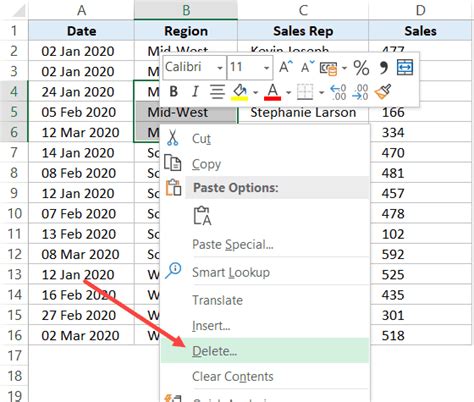Click the Center align icon

(217, 91)
